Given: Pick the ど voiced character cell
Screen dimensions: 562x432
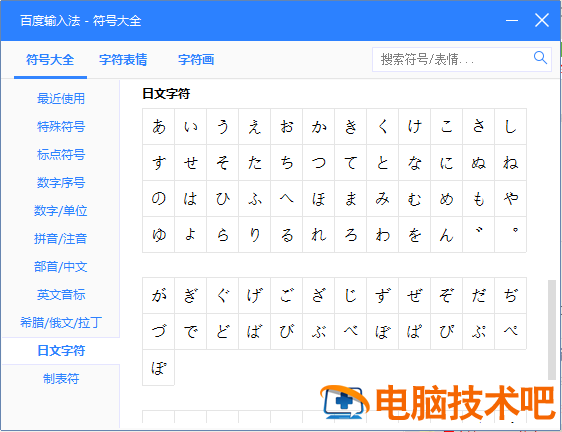Looking at the screenshot, I should [223, 331].
